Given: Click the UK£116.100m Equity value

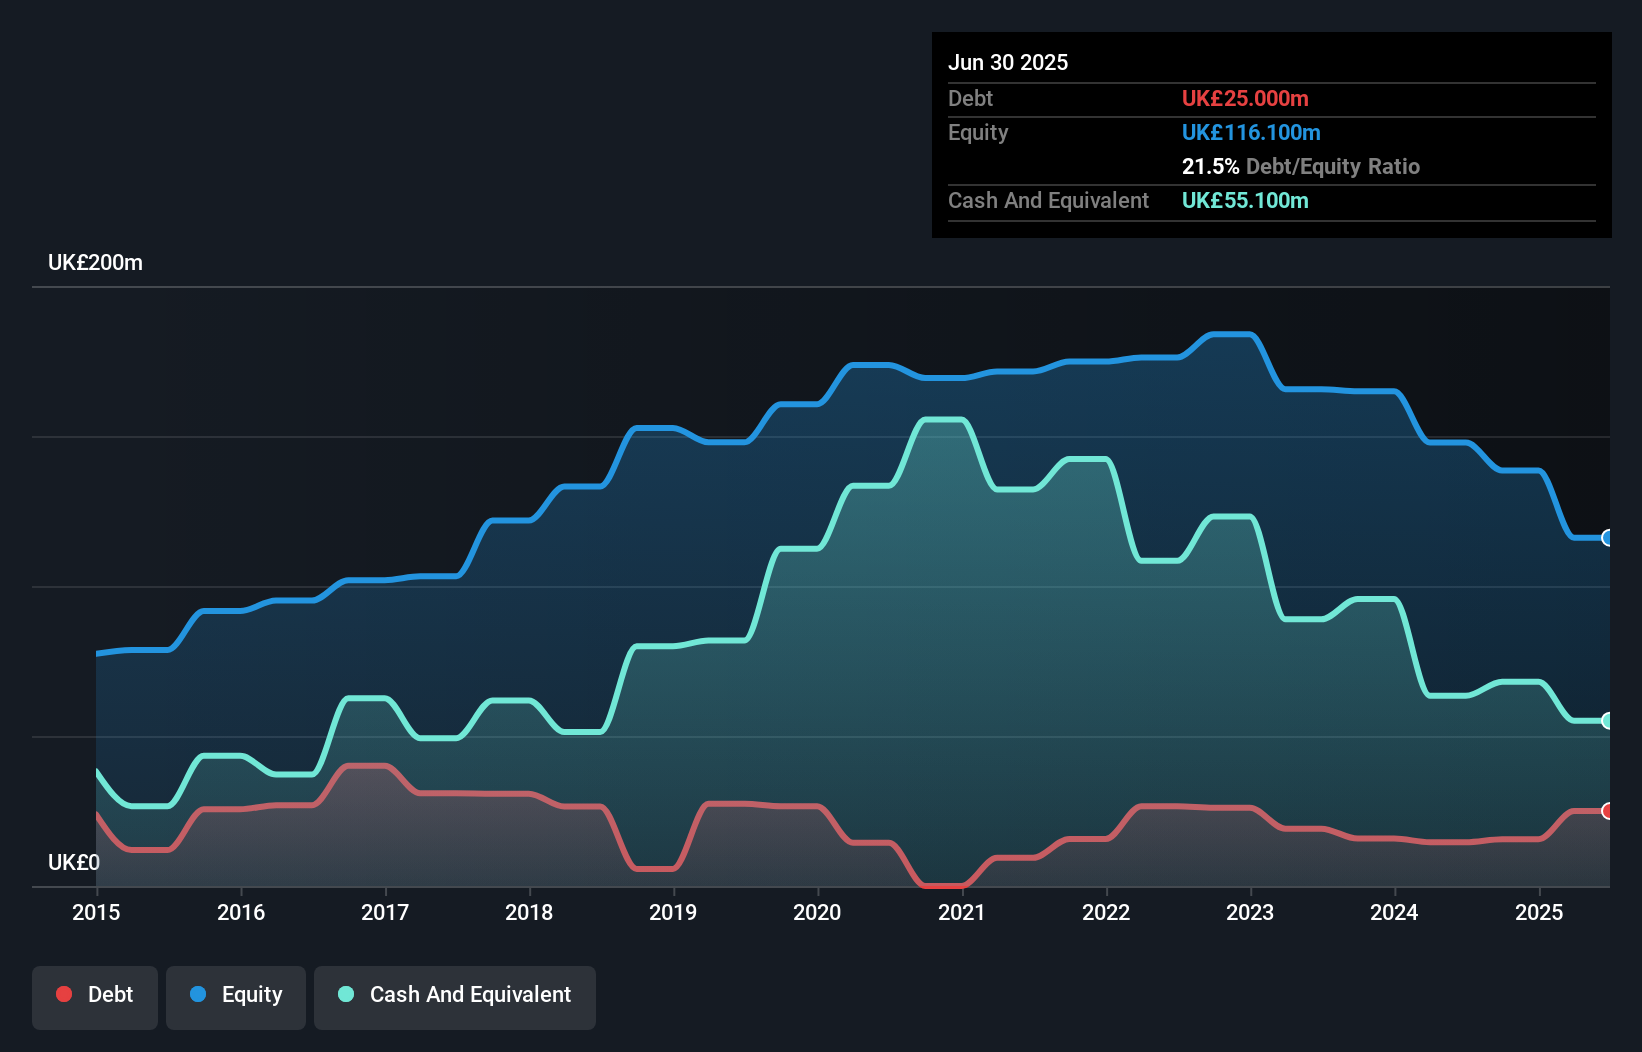Looking at the screenshot, I should pos(1251,132).
